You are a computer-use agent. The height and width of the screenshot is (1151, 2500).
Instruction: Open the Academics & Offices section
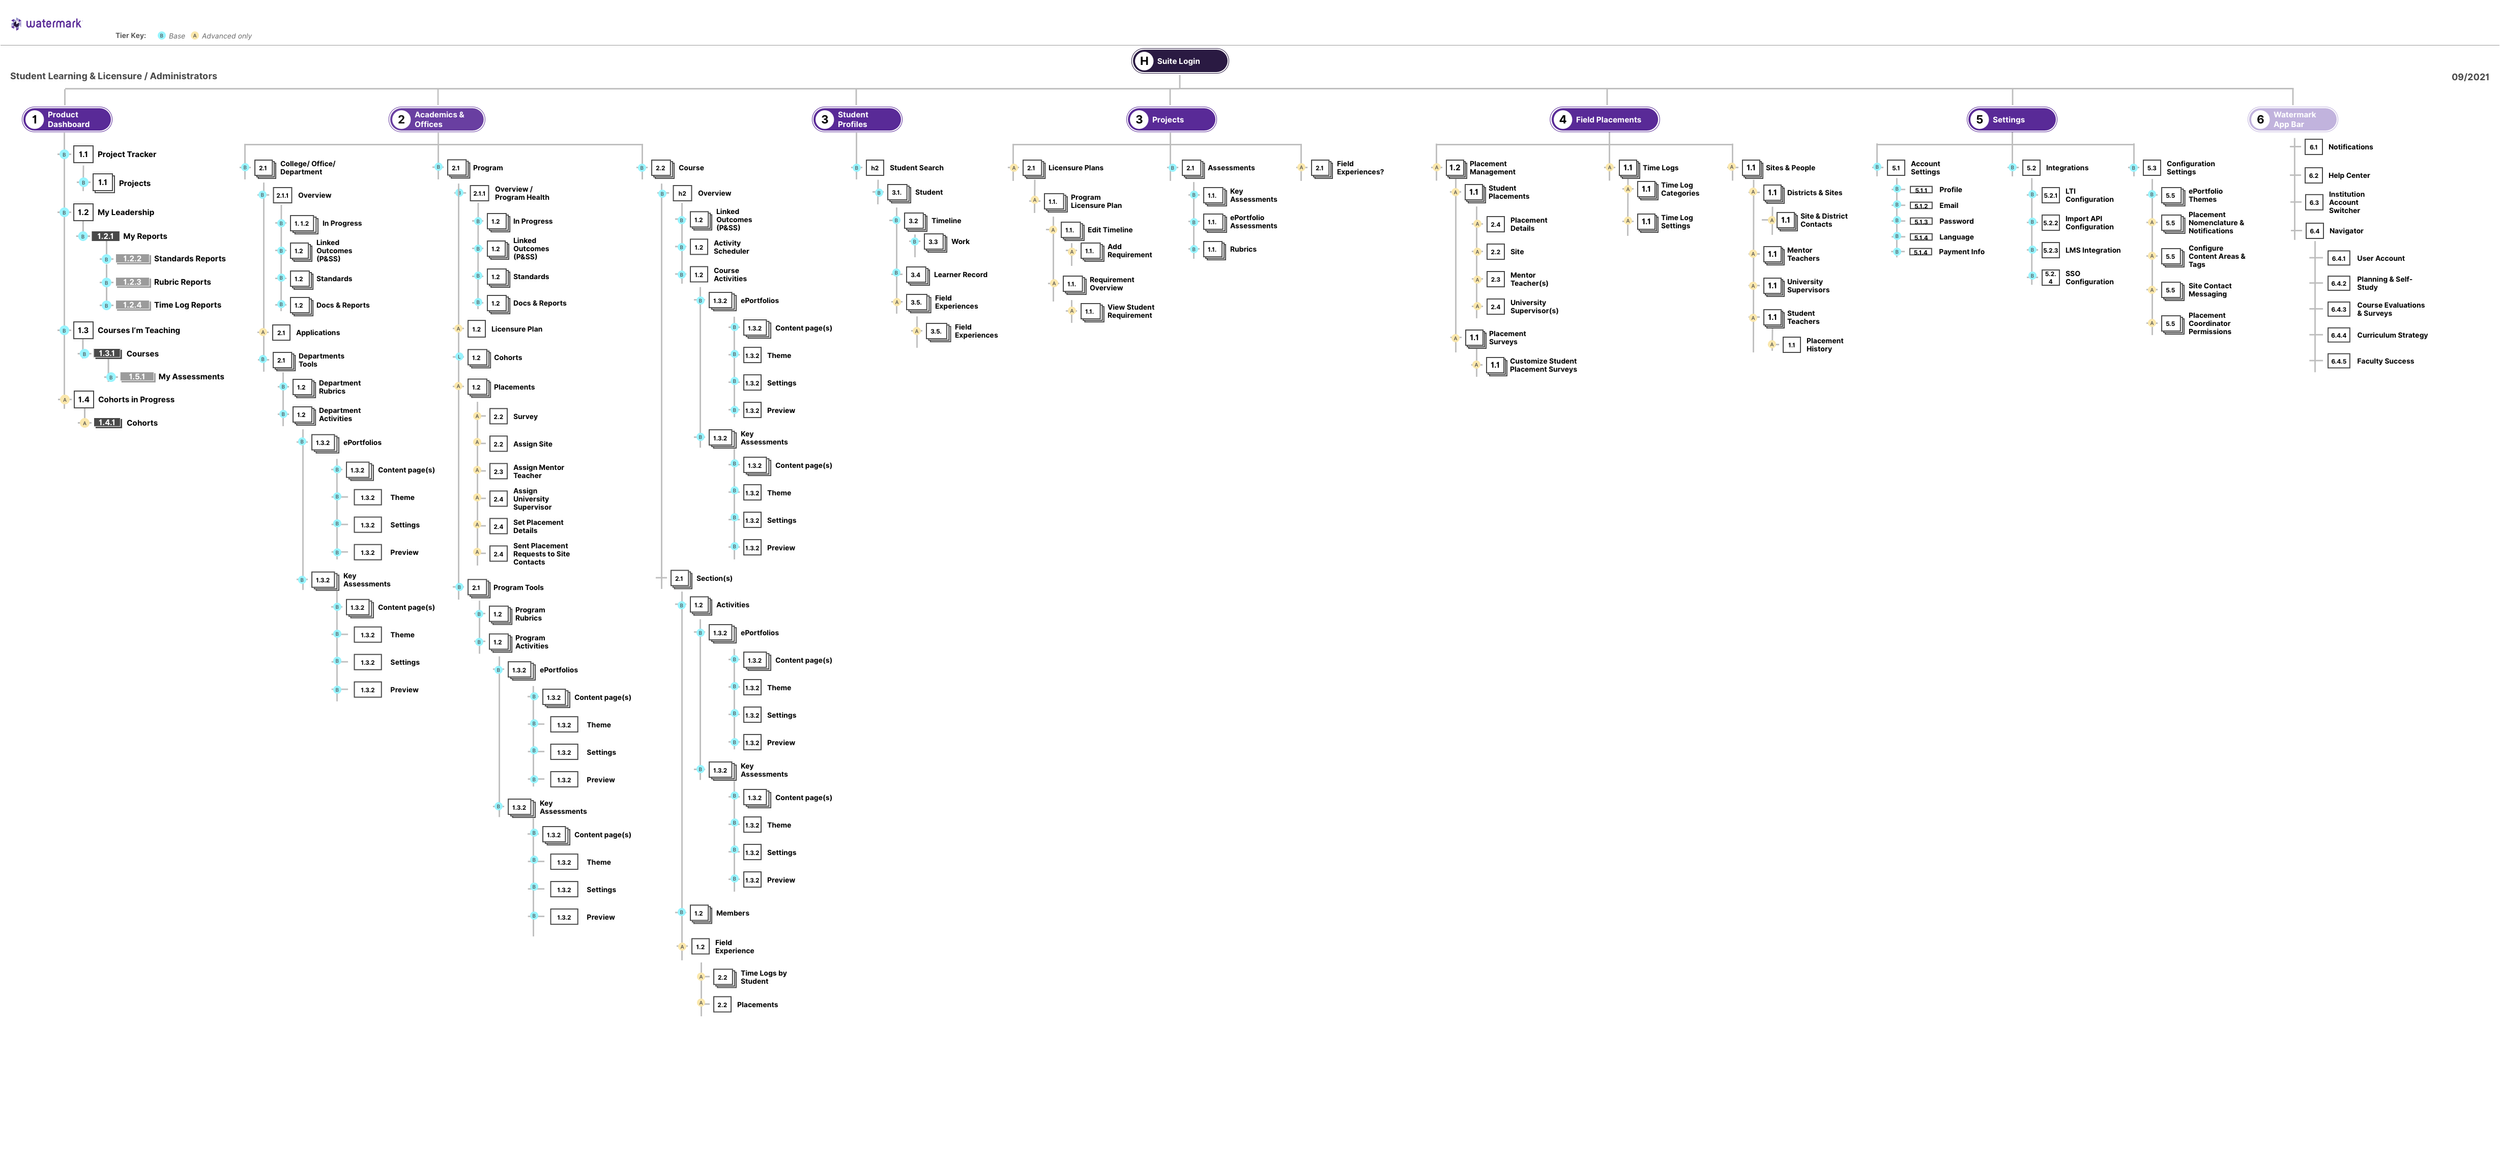coord(437,119)
